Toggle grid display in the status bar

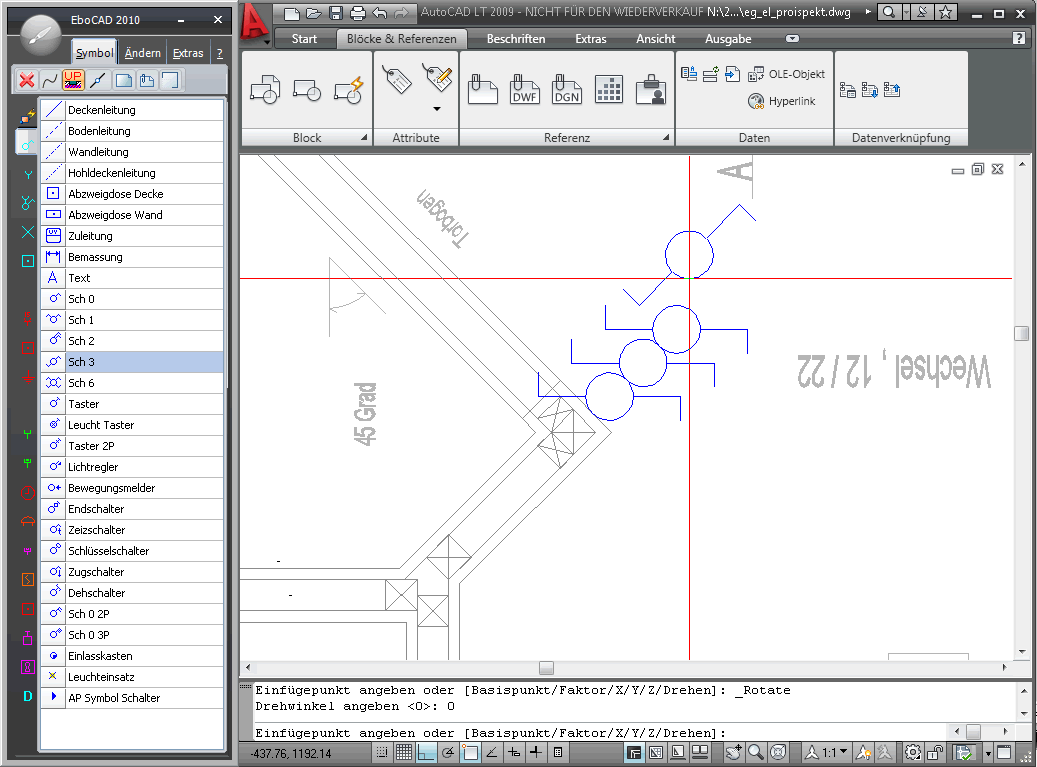click(404, 752)
